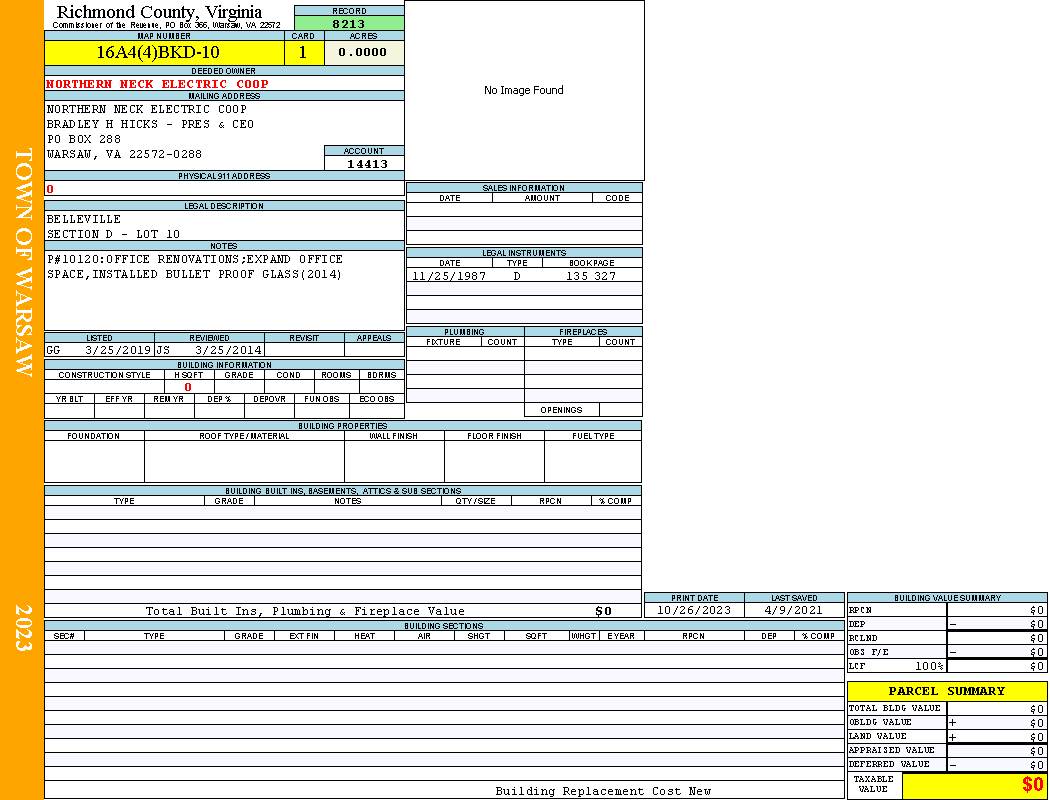Click the legal instrument date 11/25/1987
1050x800 pixels.
[449, 276]
